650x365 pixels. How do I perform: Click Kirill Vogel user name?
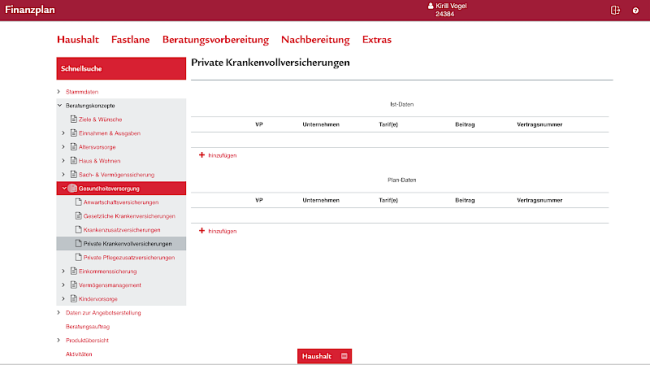[451, 6]
